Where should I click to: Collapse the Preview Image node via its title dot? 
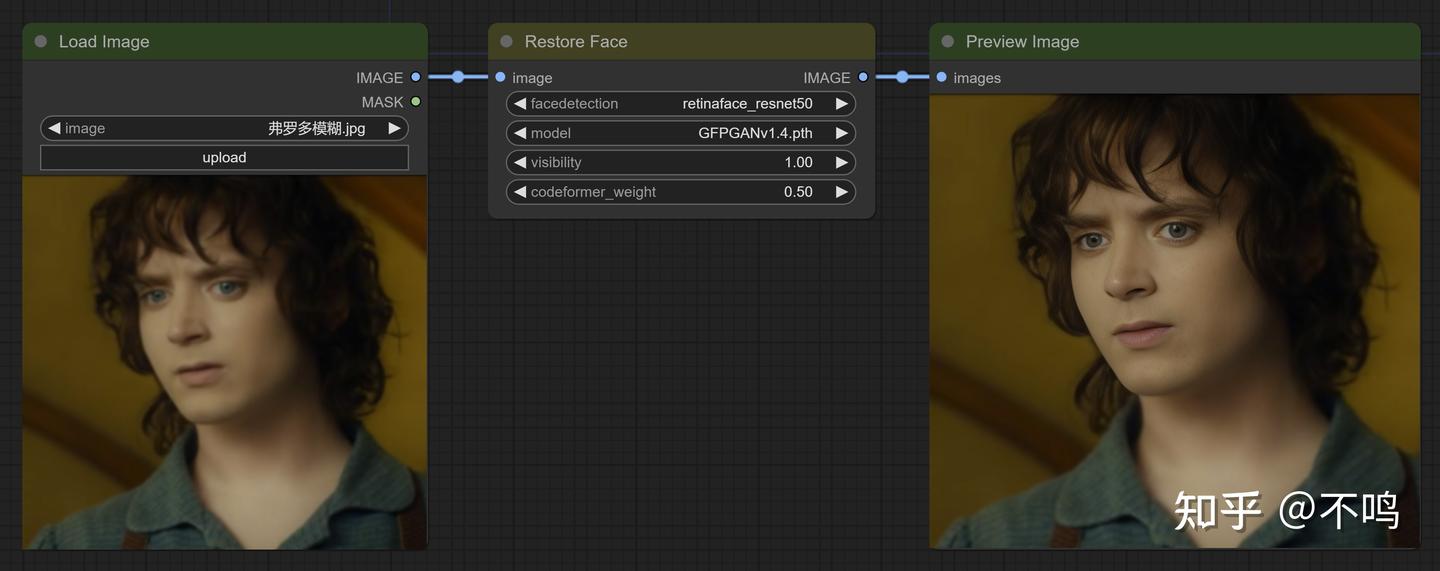pyautogui.click(x=947, y=42)
